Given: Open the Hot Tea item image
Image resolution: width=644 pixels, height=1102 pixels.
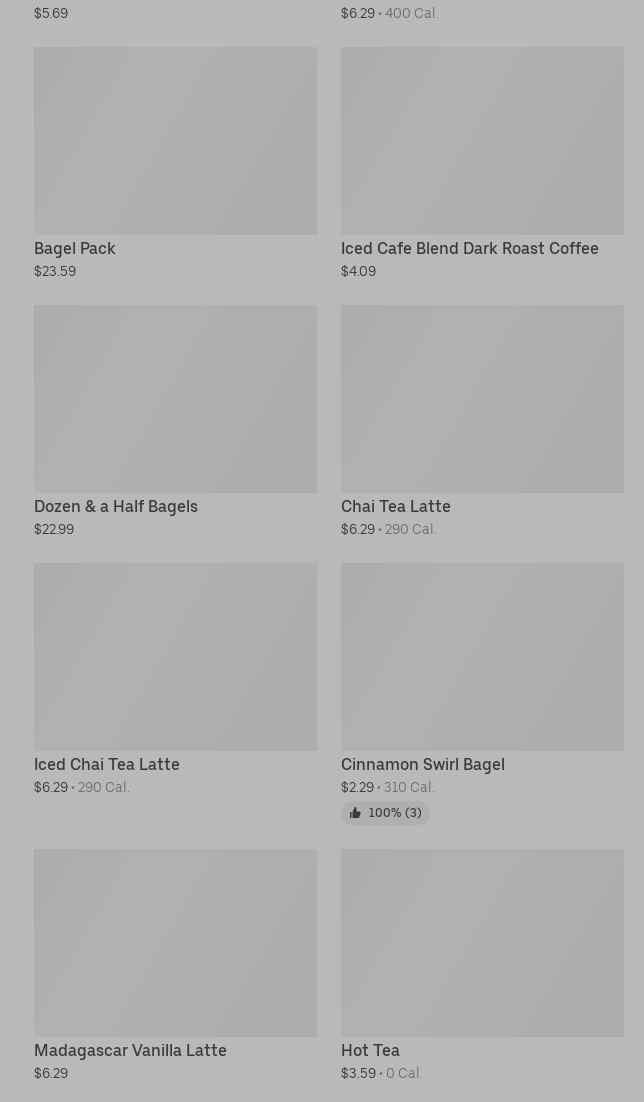Looking at the screenshot, I should [482, 943].
